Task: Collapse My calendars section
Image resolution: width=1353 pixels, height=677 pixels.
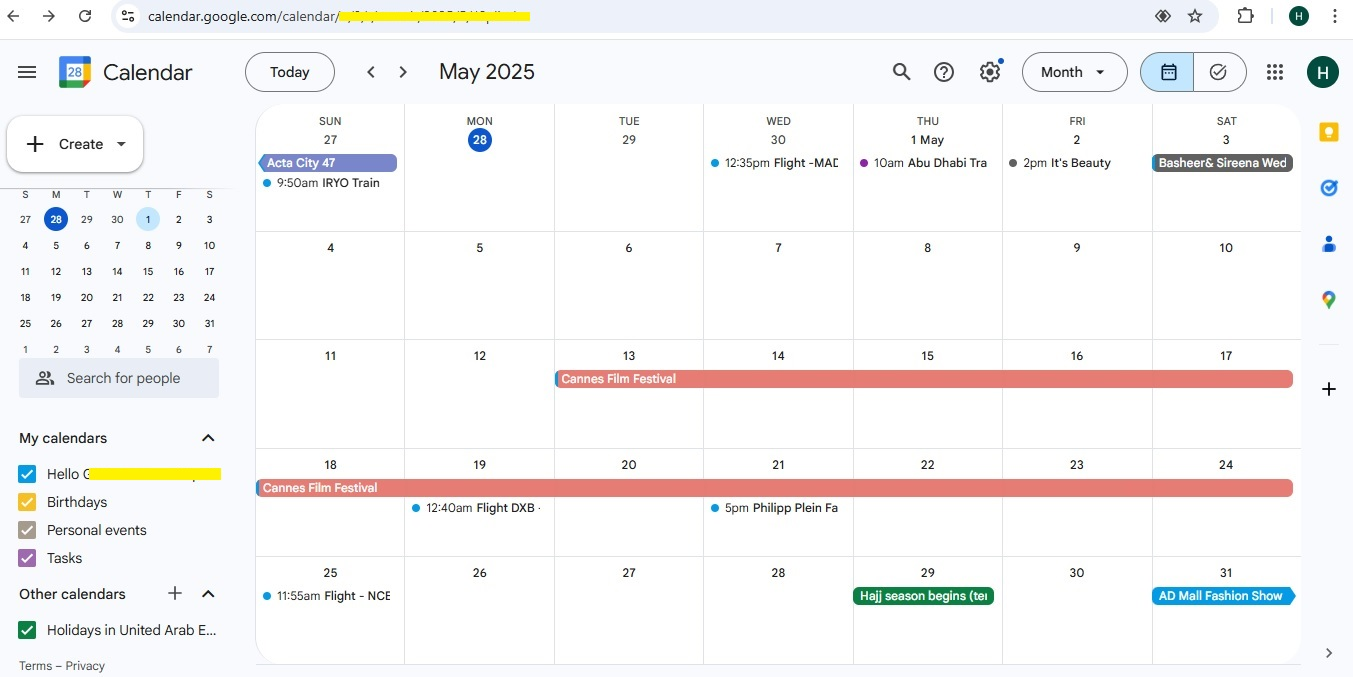Action: click(208, 438)
